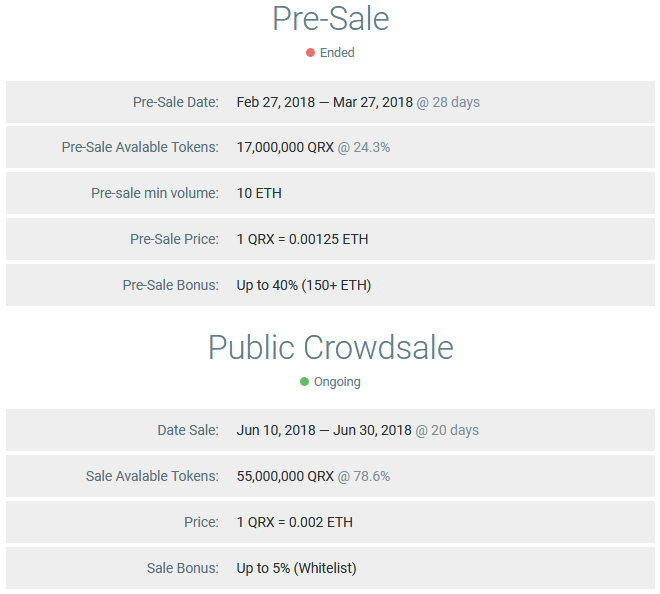Click the '@ 24.3%' percentage text
Screen dimensions: 660x594
click(363, 148)
